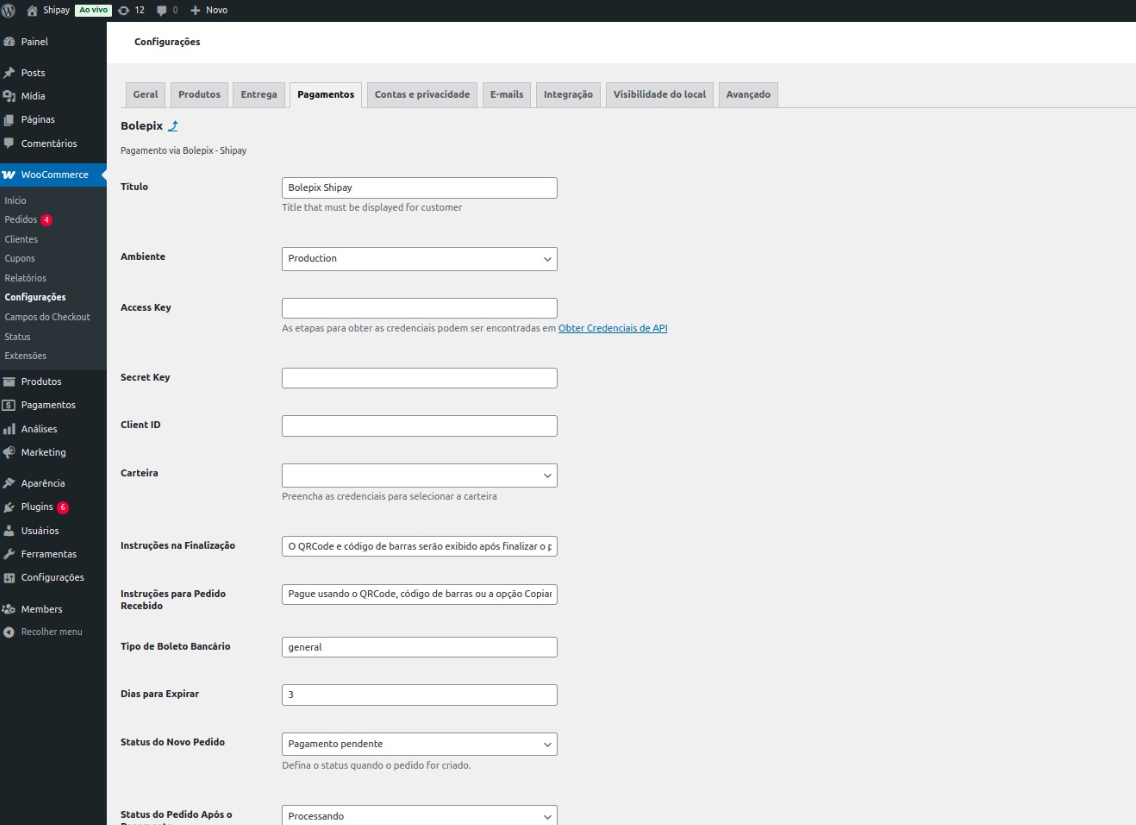Switch to the Entrega tab
The image size is (1136, 825).
[x=259, y=95]
